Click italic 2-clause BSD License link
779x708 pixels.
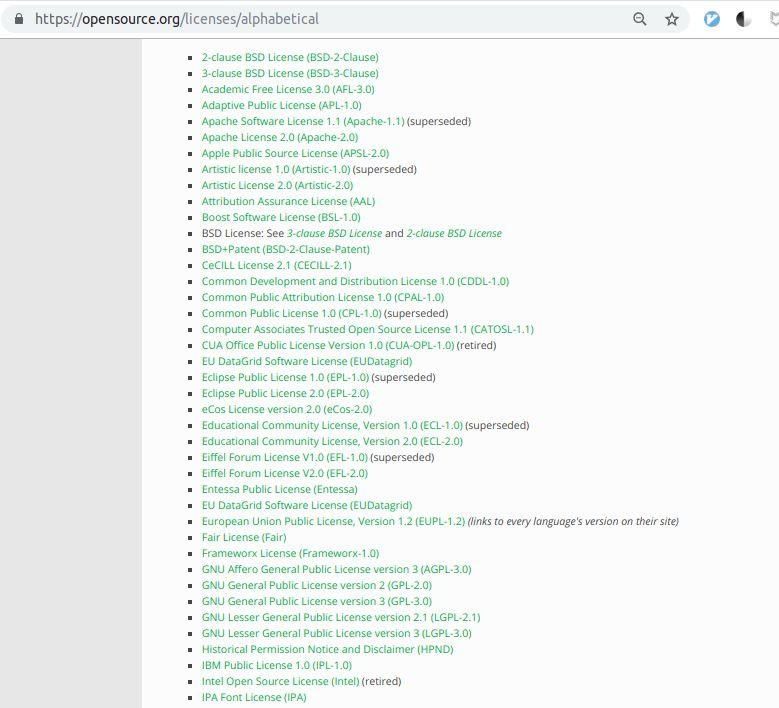click(x=454, y=234)
